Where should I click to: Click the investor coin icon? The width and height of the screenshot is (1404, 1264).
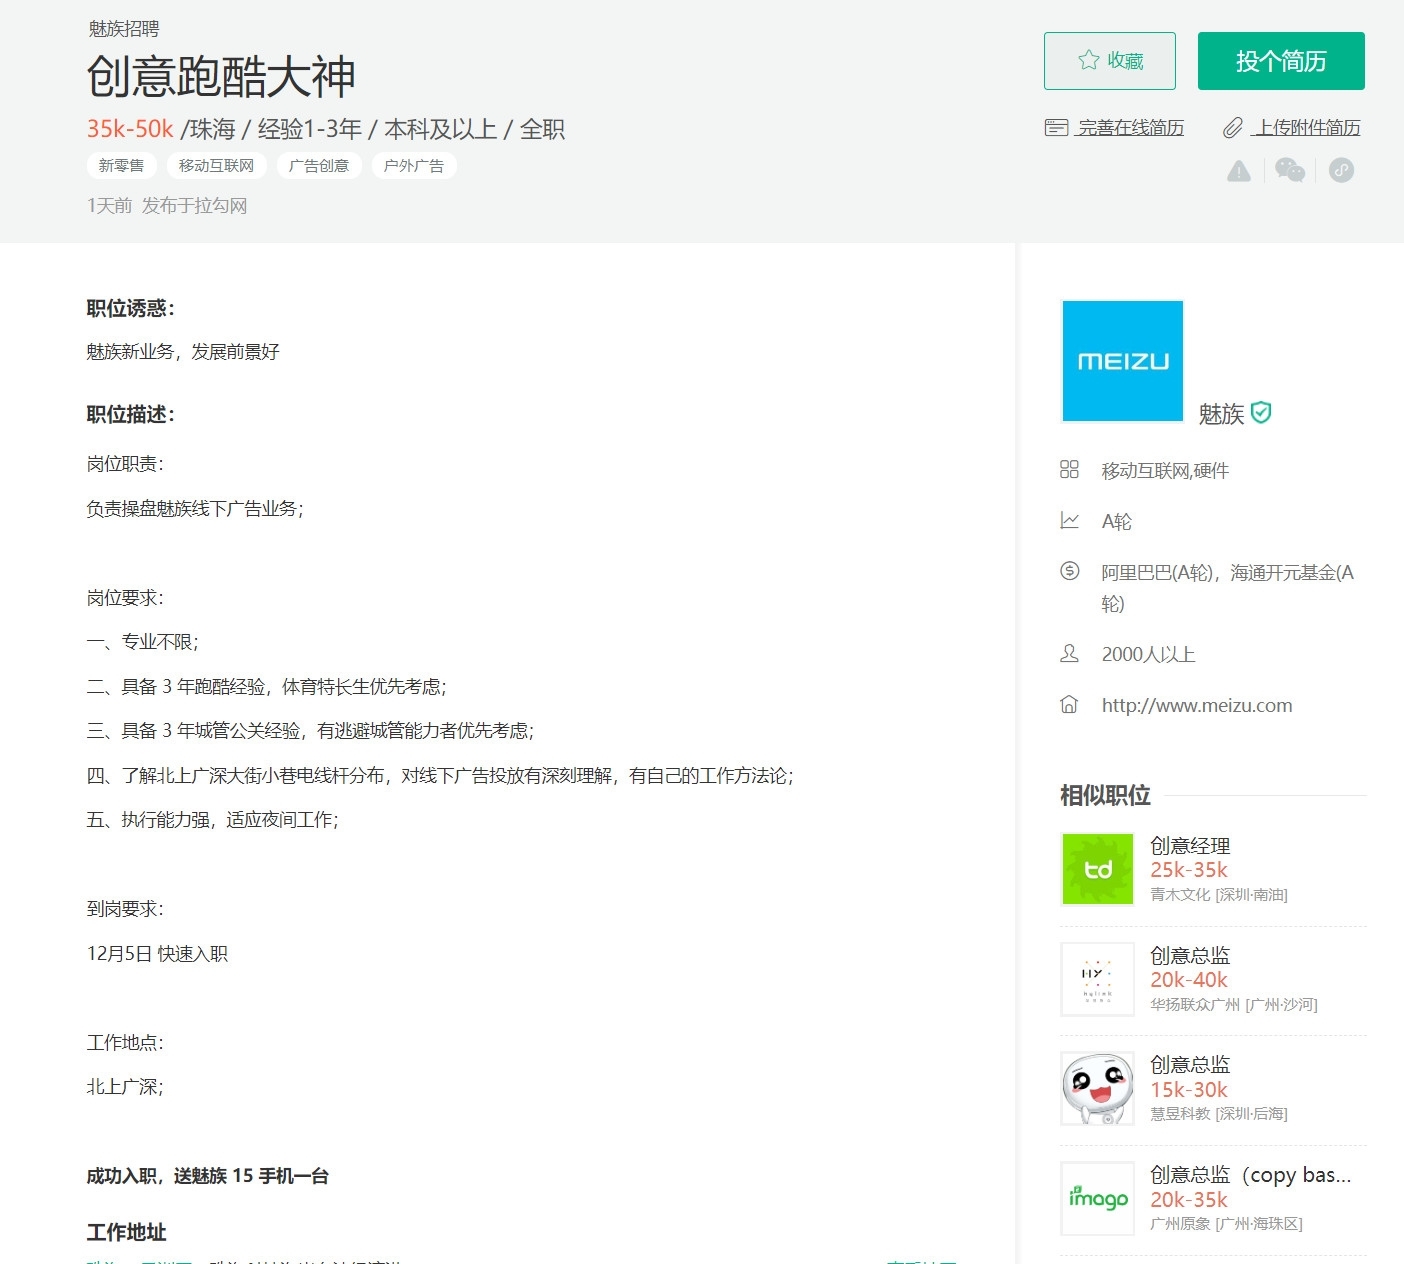1070,571
